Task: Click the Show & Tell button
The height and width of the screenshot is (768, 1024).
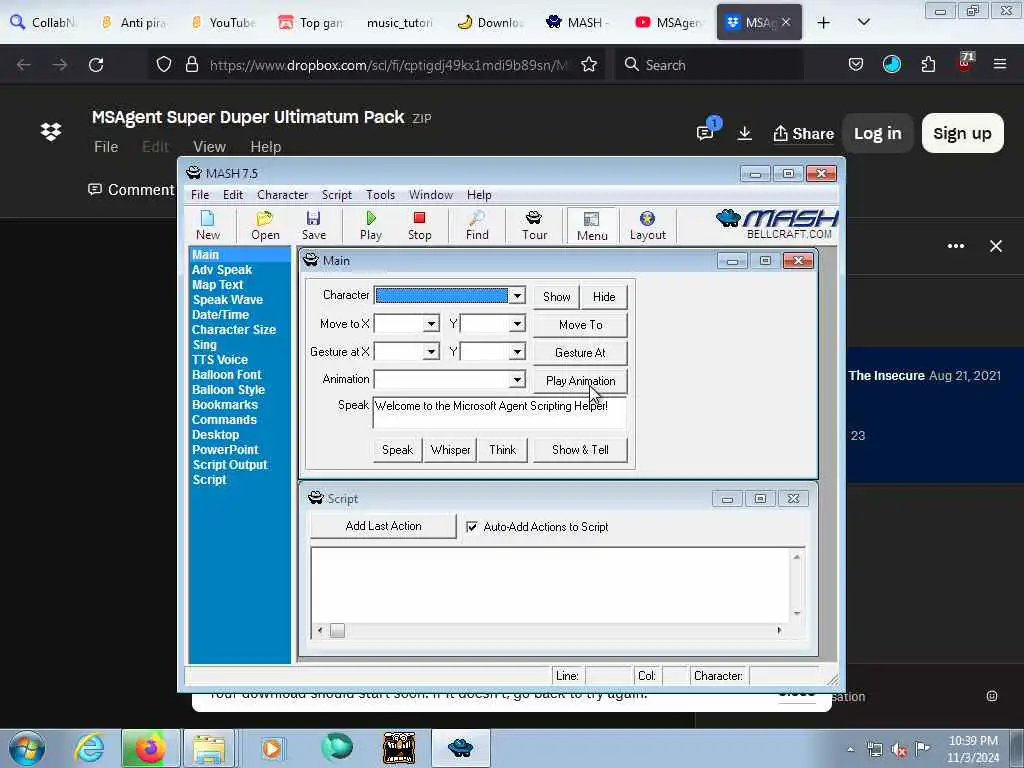Action: point(581,450)
